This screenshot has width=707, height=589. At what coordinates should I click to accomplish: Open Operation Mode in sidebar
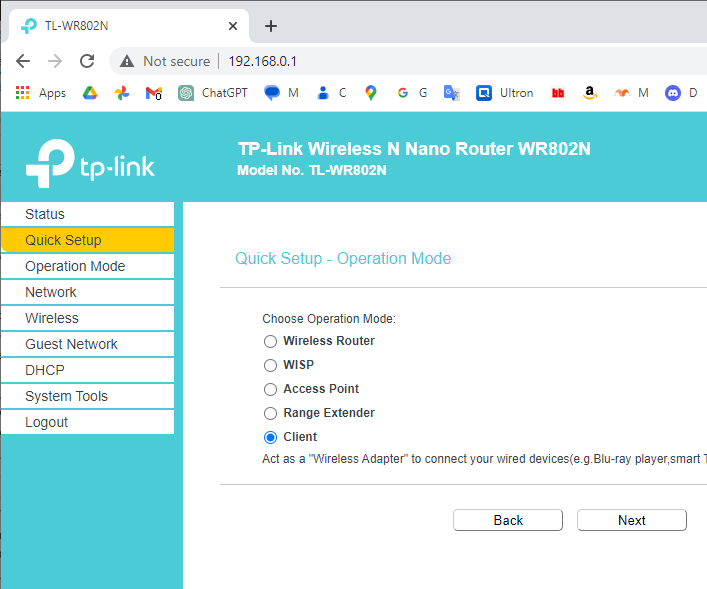pyautogui.click(x=88, y=266)
